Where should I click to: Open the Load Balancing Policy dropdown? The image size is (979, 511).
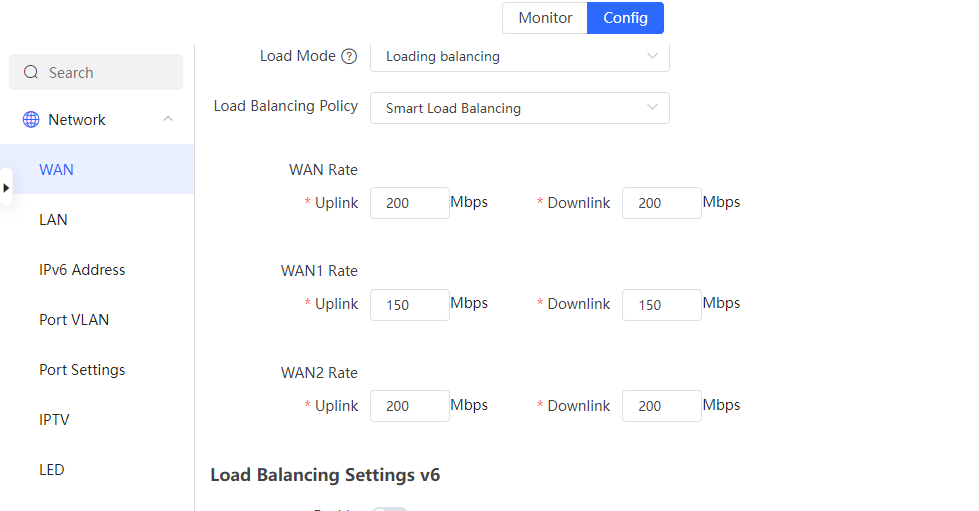coord(519,108)
